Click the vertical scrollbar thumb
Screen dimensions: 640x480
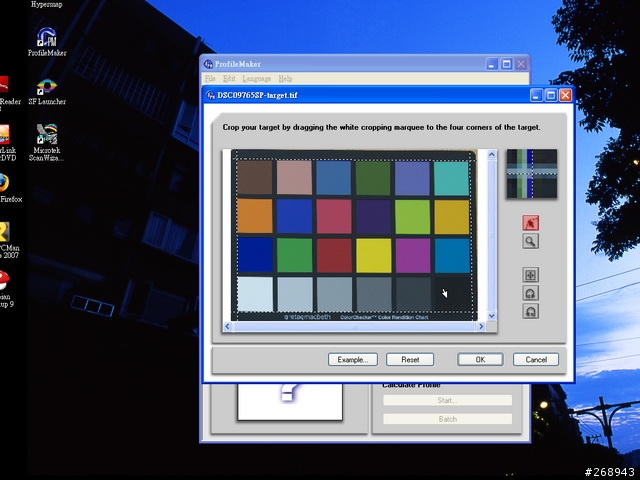[491, 235]
